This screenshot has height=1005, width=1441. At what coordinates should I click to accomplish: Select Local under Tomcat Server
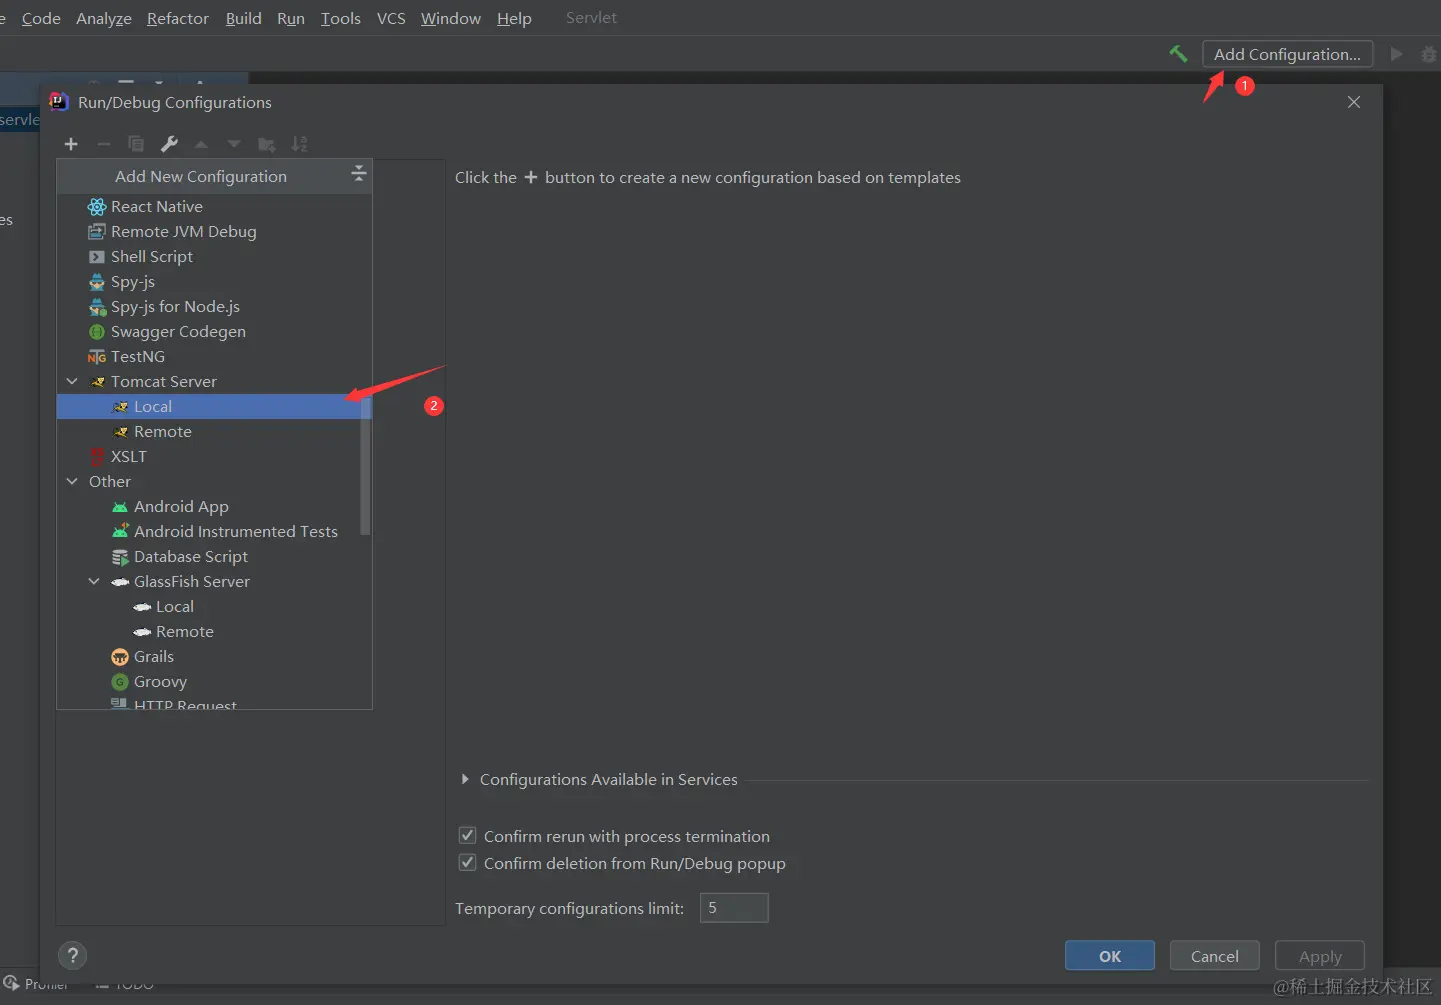[x=214, y=406]
